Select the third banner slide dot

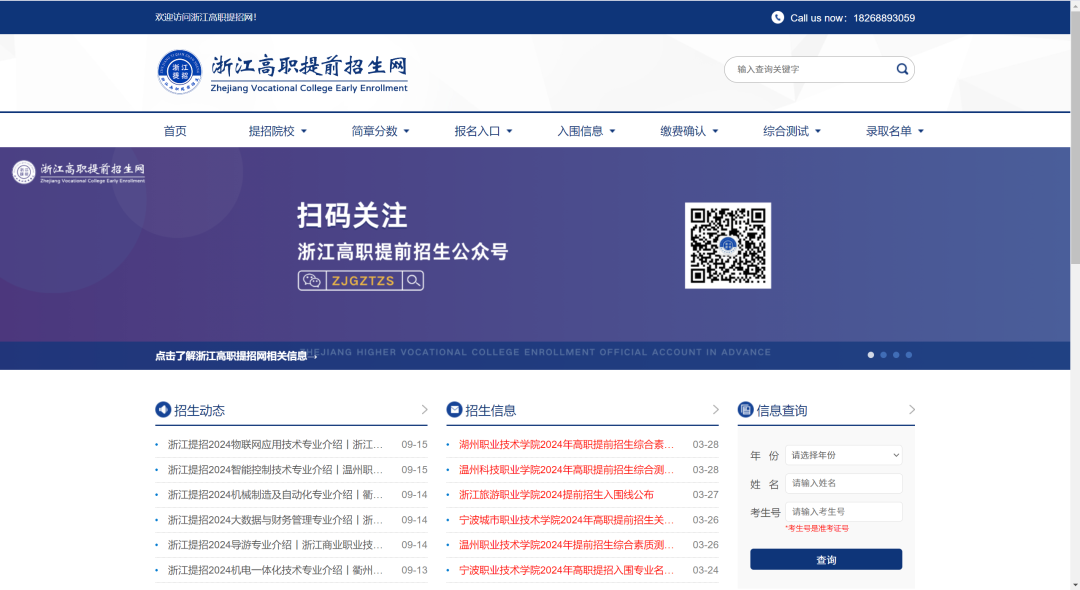896,355
